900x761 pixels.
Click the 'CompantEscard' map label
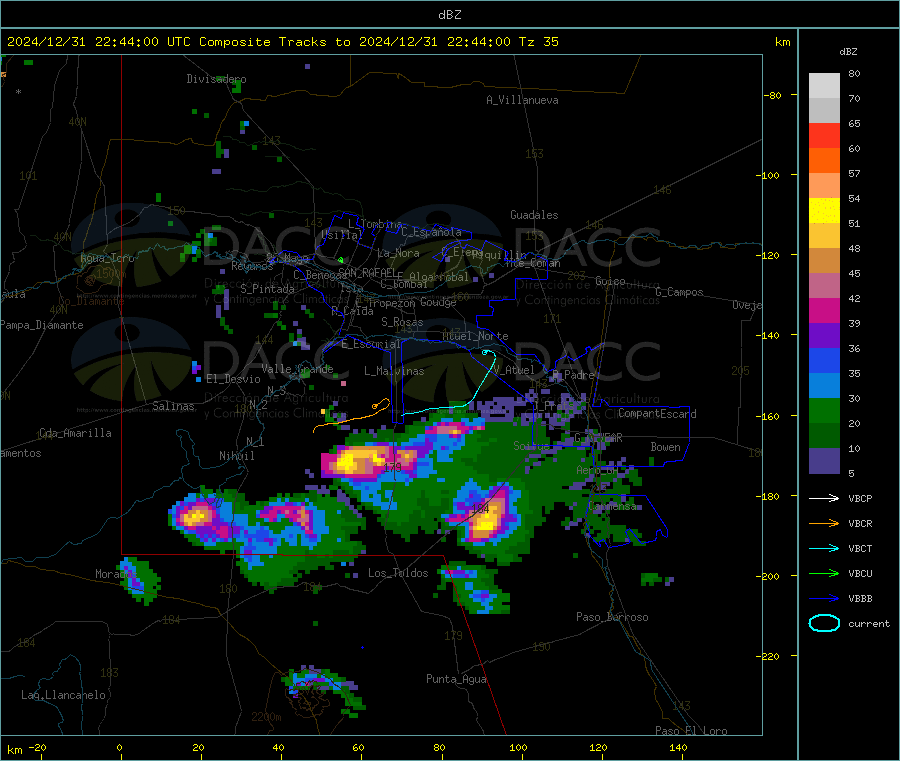657,413
